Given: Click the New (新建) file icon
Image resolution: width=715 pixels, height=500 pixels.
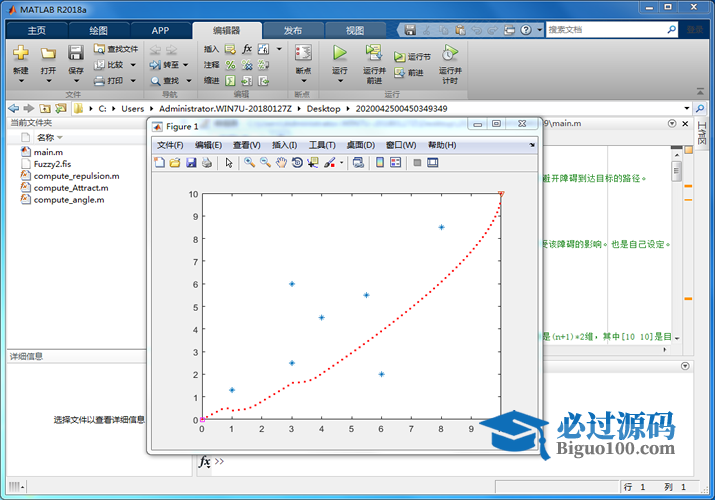Looking at the screenshot, I should [x=21, y=53].
